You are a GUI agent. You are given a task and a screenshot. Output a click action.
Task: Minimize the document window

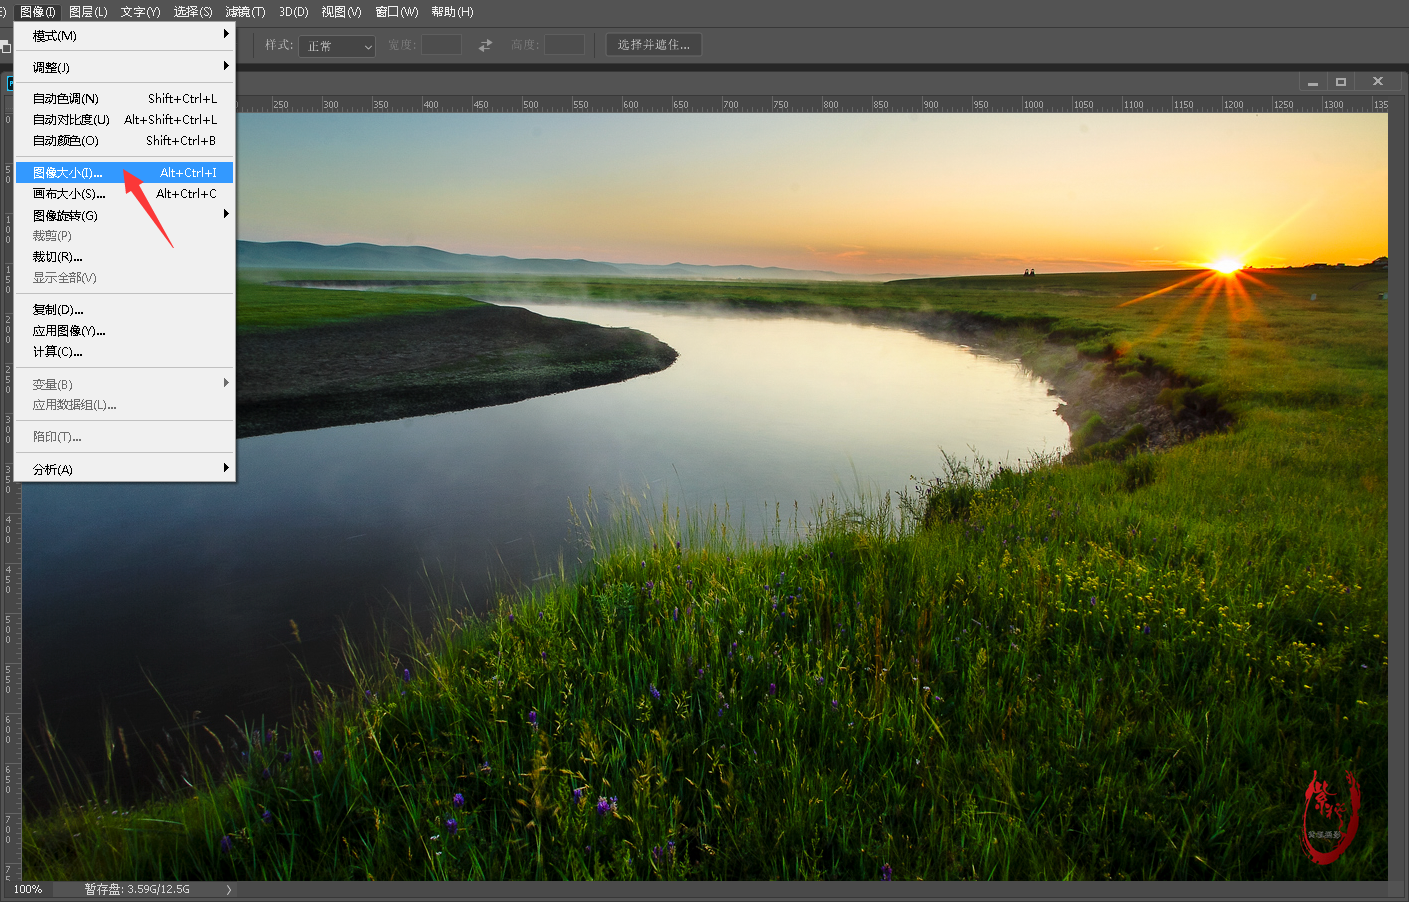[x=1313, y=82]
